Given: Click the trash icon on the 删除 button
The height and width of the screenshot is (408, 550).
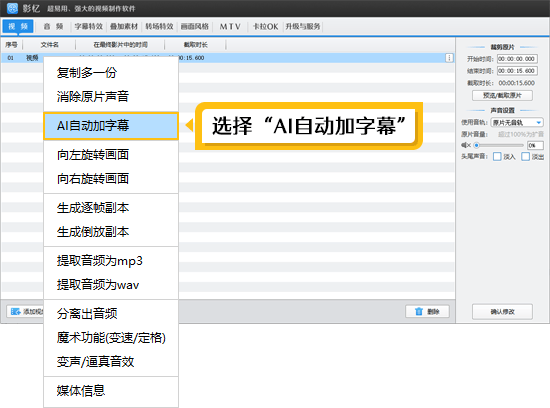Looking at the screenshot, I should coord(419,311).
